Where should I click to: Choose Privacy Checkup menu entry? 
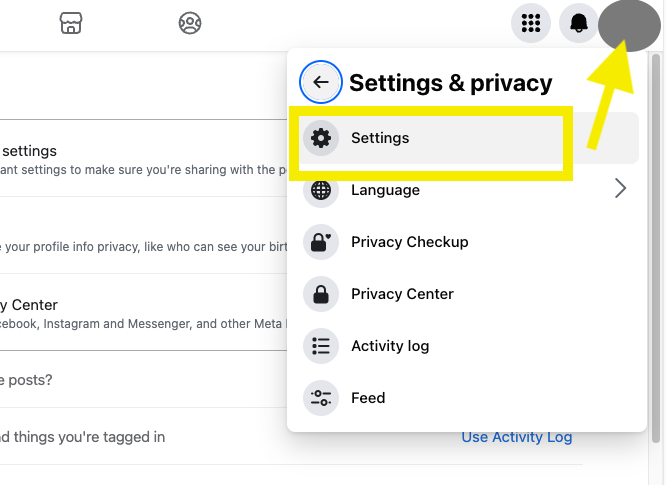[410, 242]
